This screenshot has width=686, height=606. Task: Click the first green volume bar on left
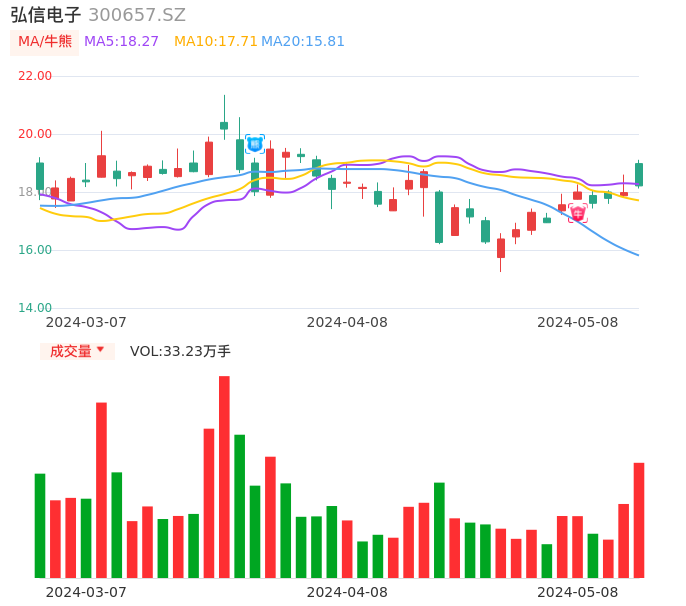coord(40,525)
